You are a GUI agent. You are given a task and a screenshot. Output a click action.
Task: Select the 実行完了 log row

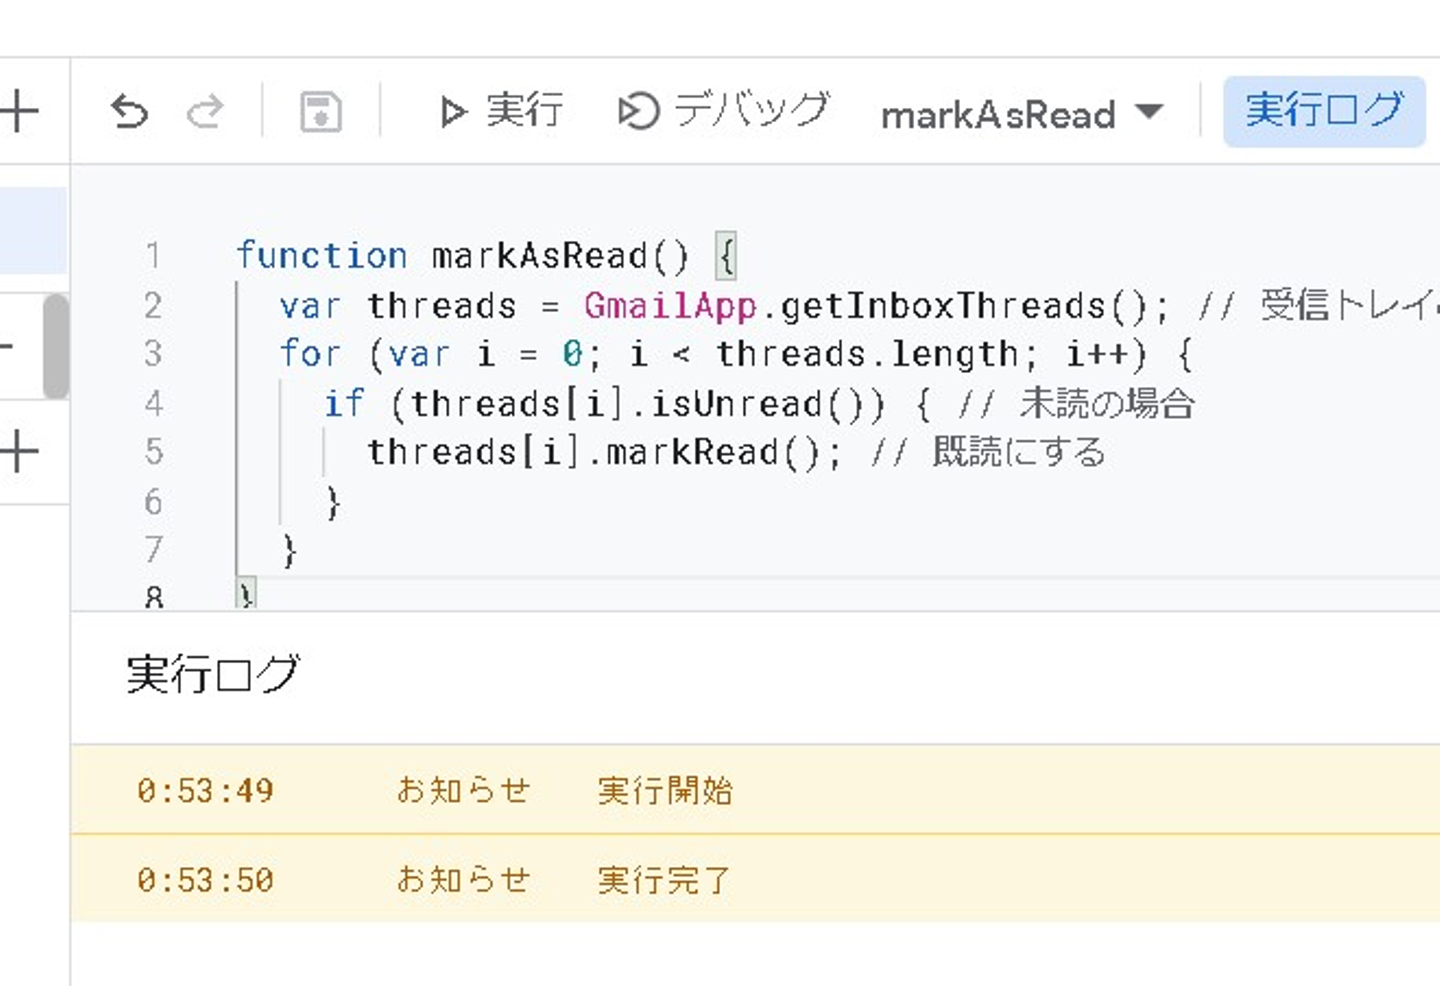pos(665,880)
